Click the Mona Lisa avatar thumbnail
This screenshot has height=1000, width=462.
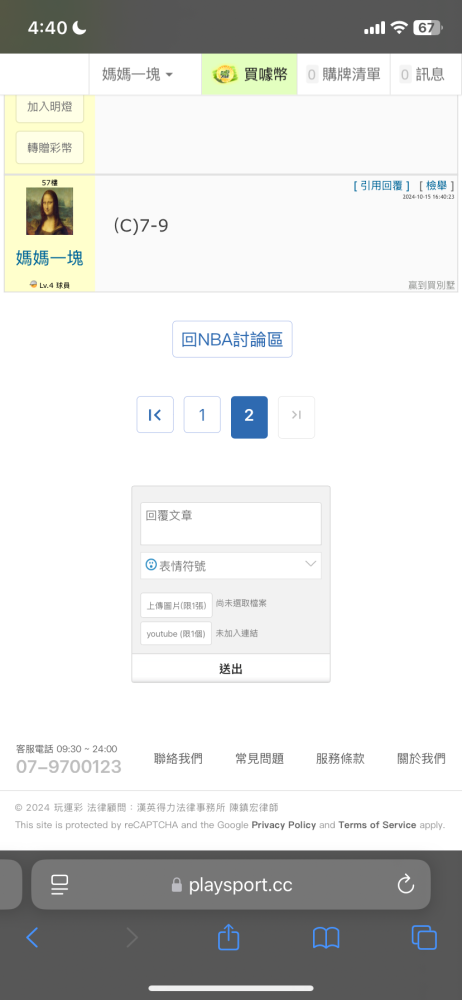click(x=49, y=211)
